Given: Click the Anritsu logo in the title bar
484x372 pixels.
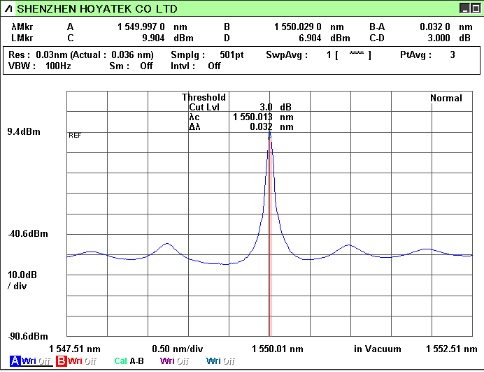Looking at the screenshot, I should click(x=9, y=9).
